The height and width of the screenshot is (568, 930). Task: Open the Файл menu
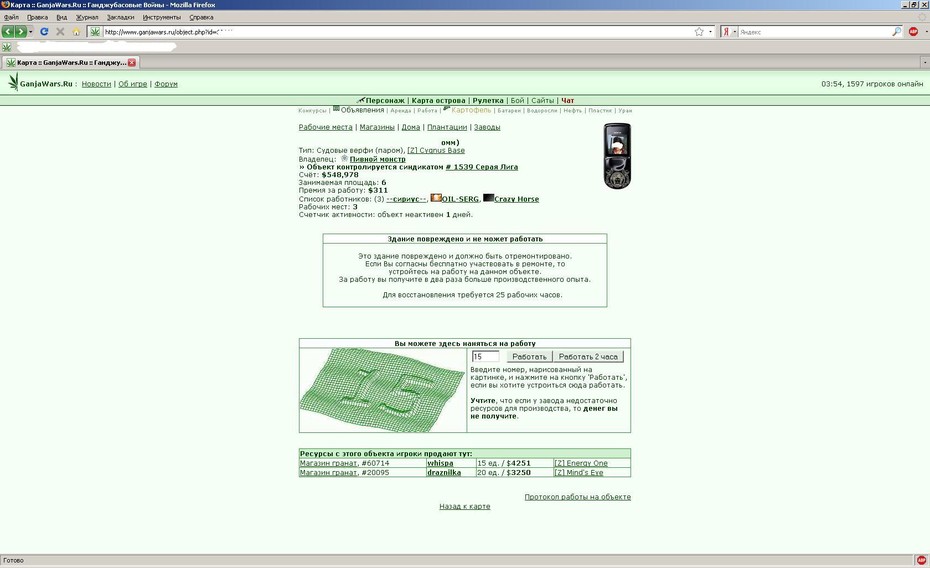(11, 17)
